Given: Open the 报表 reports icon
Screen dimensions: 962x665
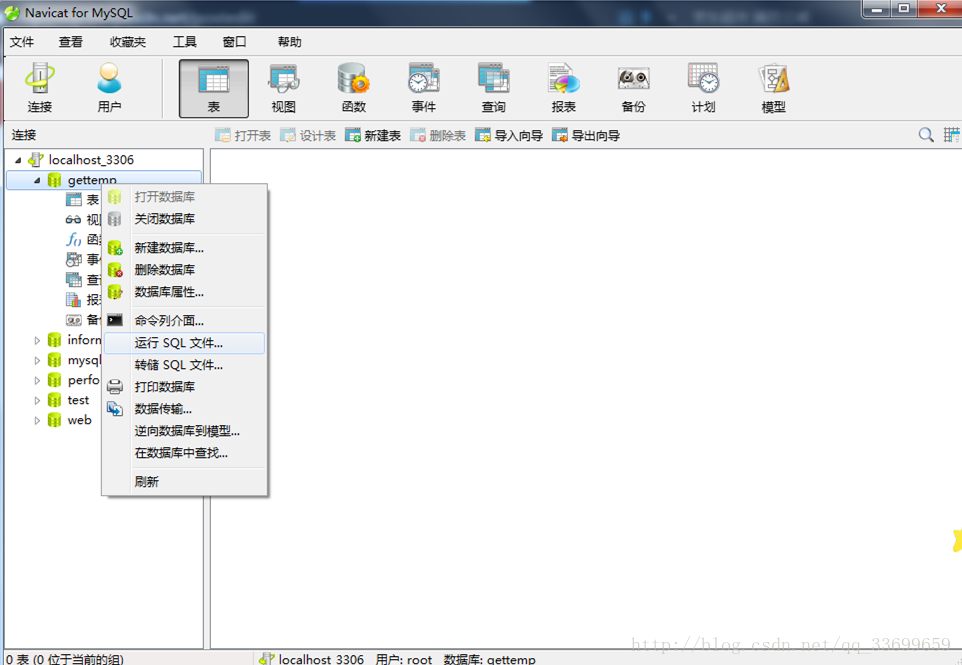Looking at the screenshot, I should coord(563,88).
